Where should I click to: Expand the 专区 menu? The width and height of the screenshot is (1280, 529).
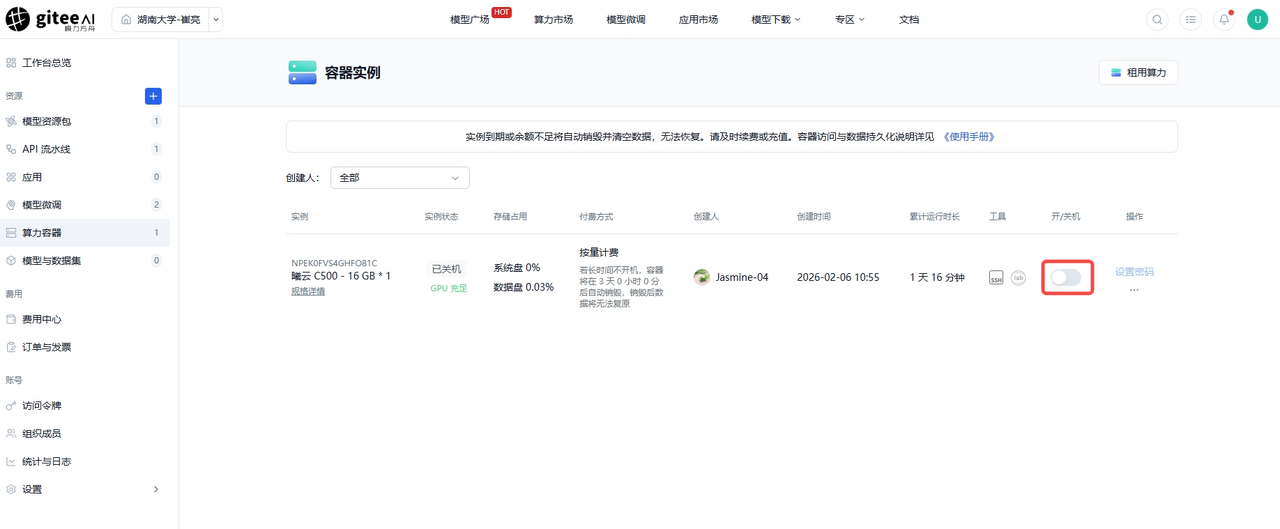(850, 19)
